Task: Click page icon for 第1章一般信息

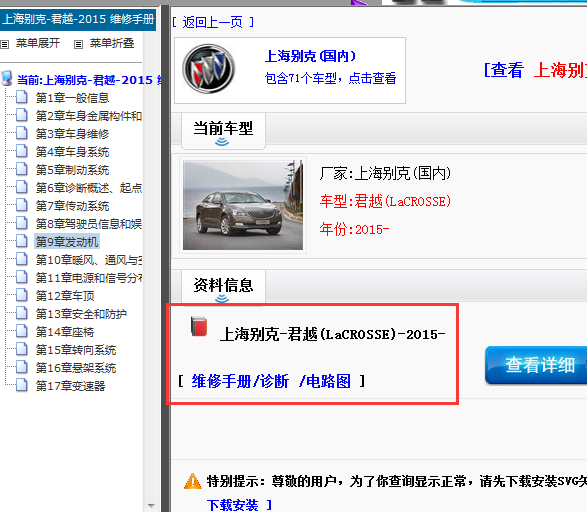Action: coord(22,97)
